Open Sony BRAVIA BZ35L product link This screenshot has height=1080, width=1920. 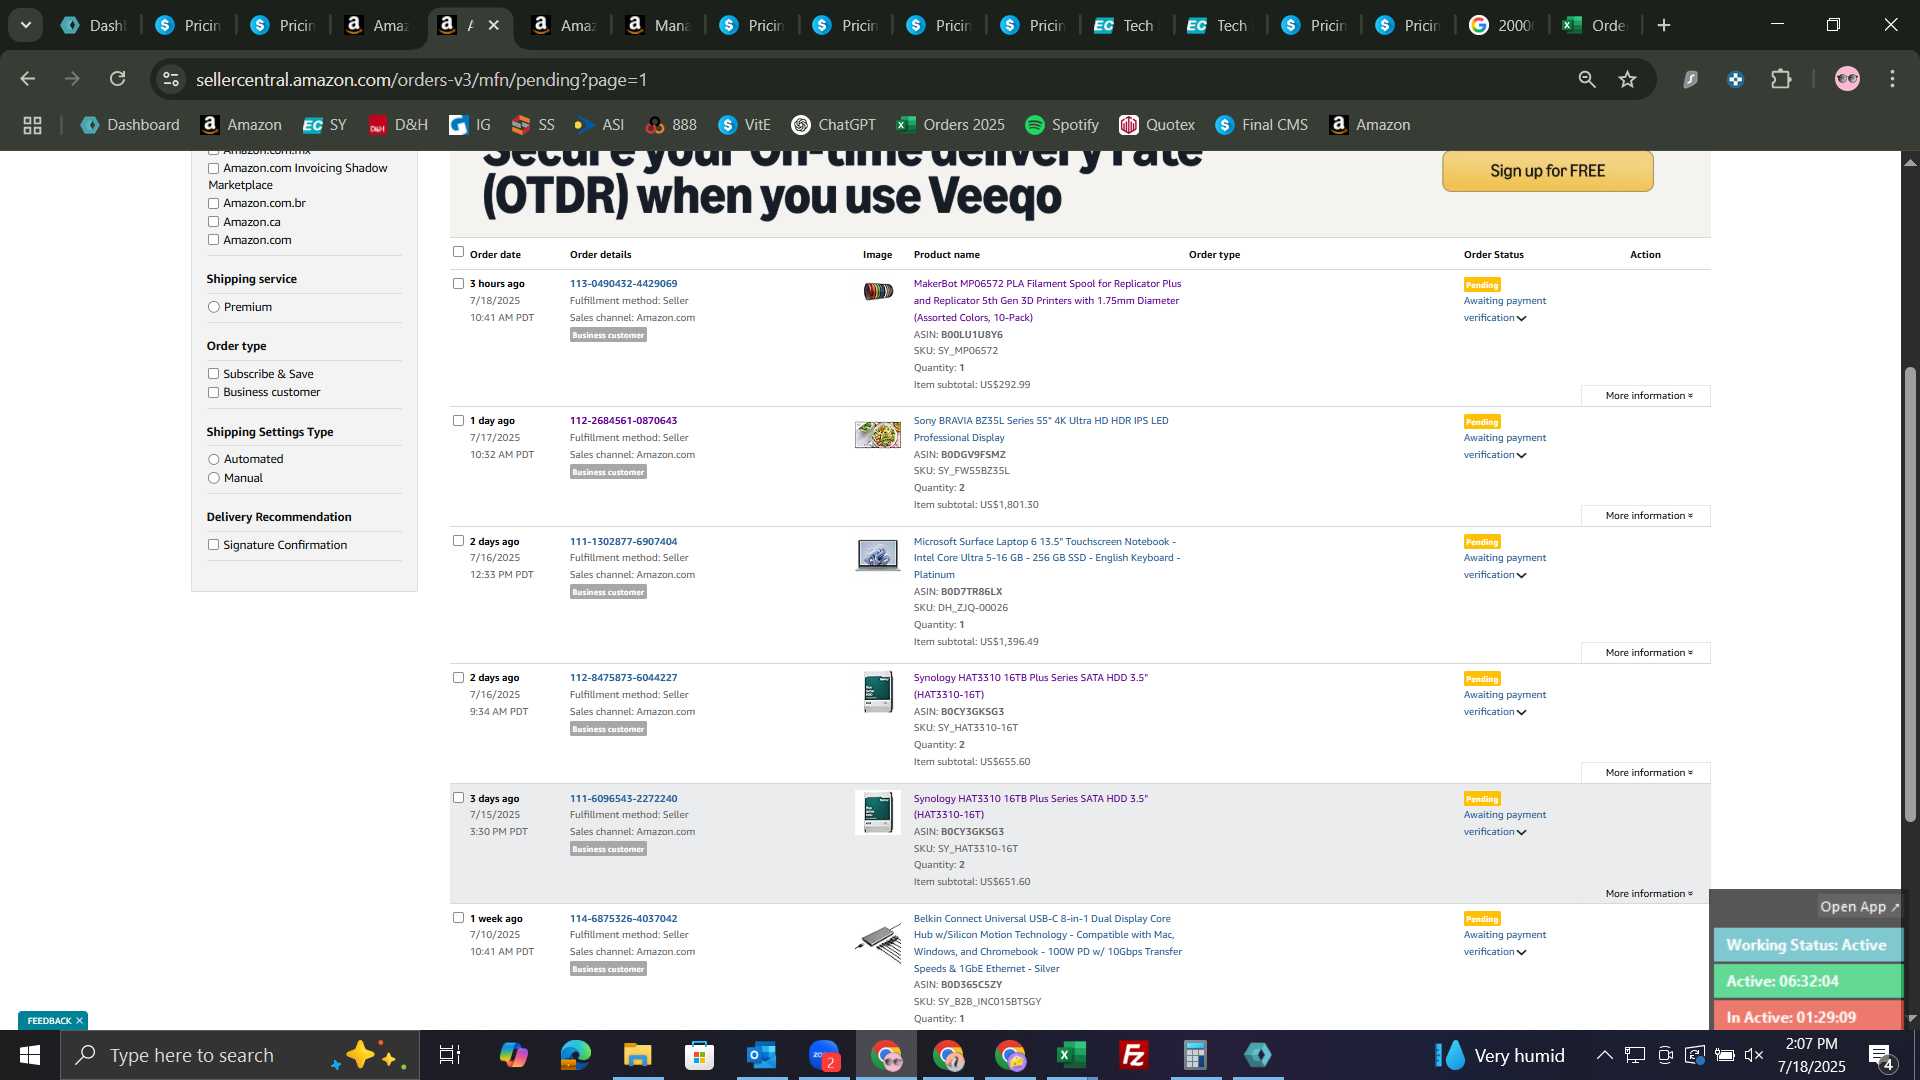[1040, 429]
